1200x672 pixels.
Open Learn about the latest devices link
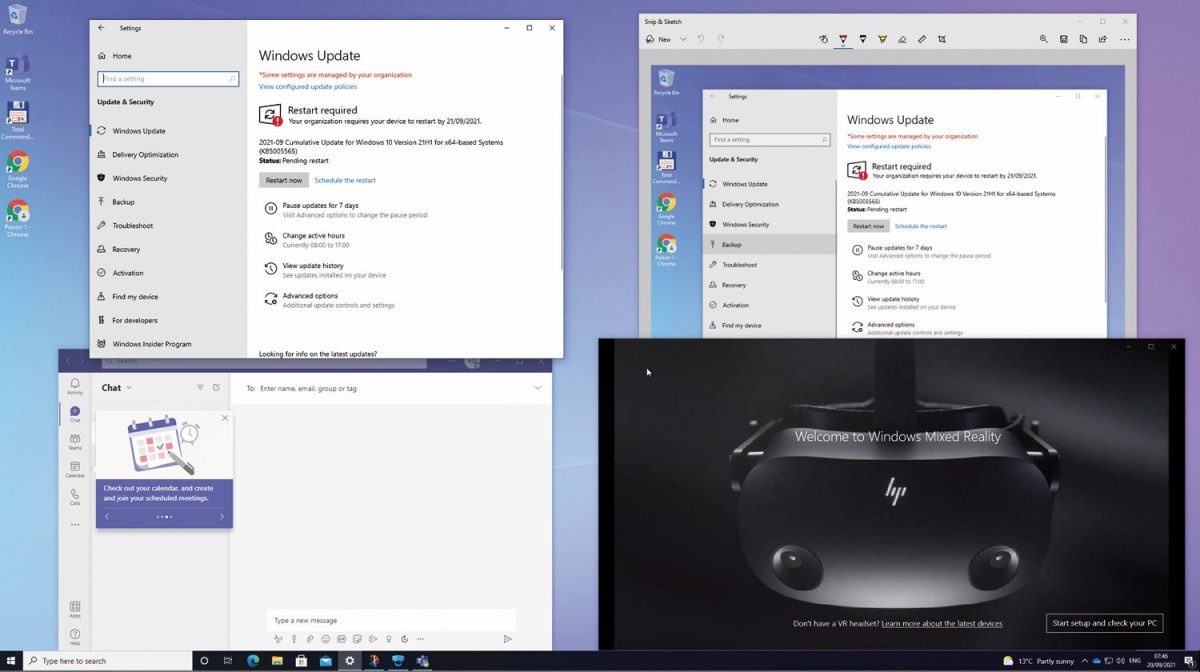click(x=942, y=624)
